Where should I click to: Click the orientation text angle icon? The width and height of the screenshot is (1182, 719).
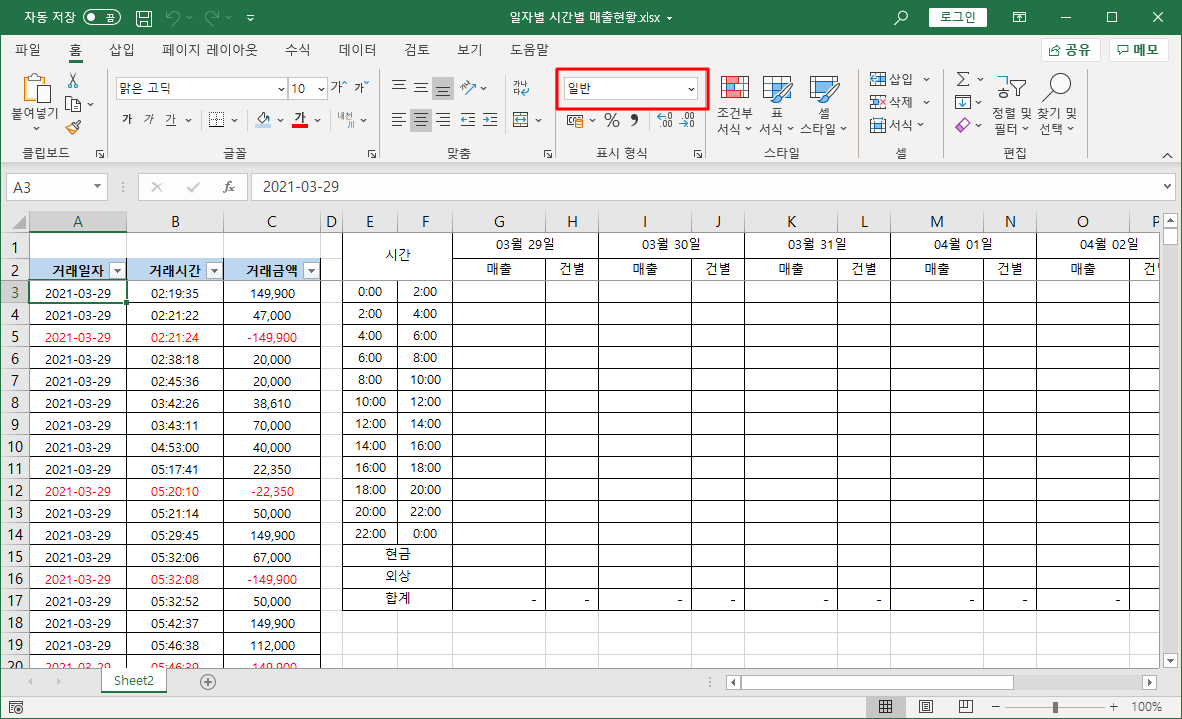469,87
